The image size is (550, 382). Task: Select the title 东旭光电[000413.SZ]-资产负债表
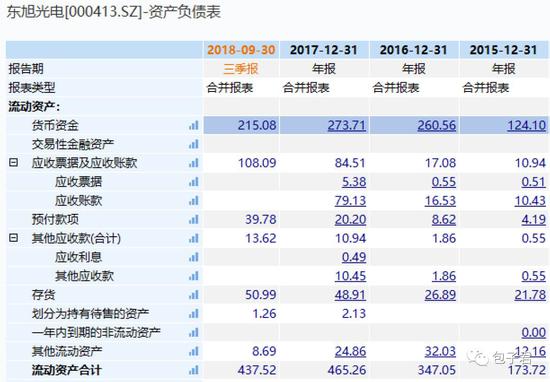pyautogui.click(x=113, y=12)
